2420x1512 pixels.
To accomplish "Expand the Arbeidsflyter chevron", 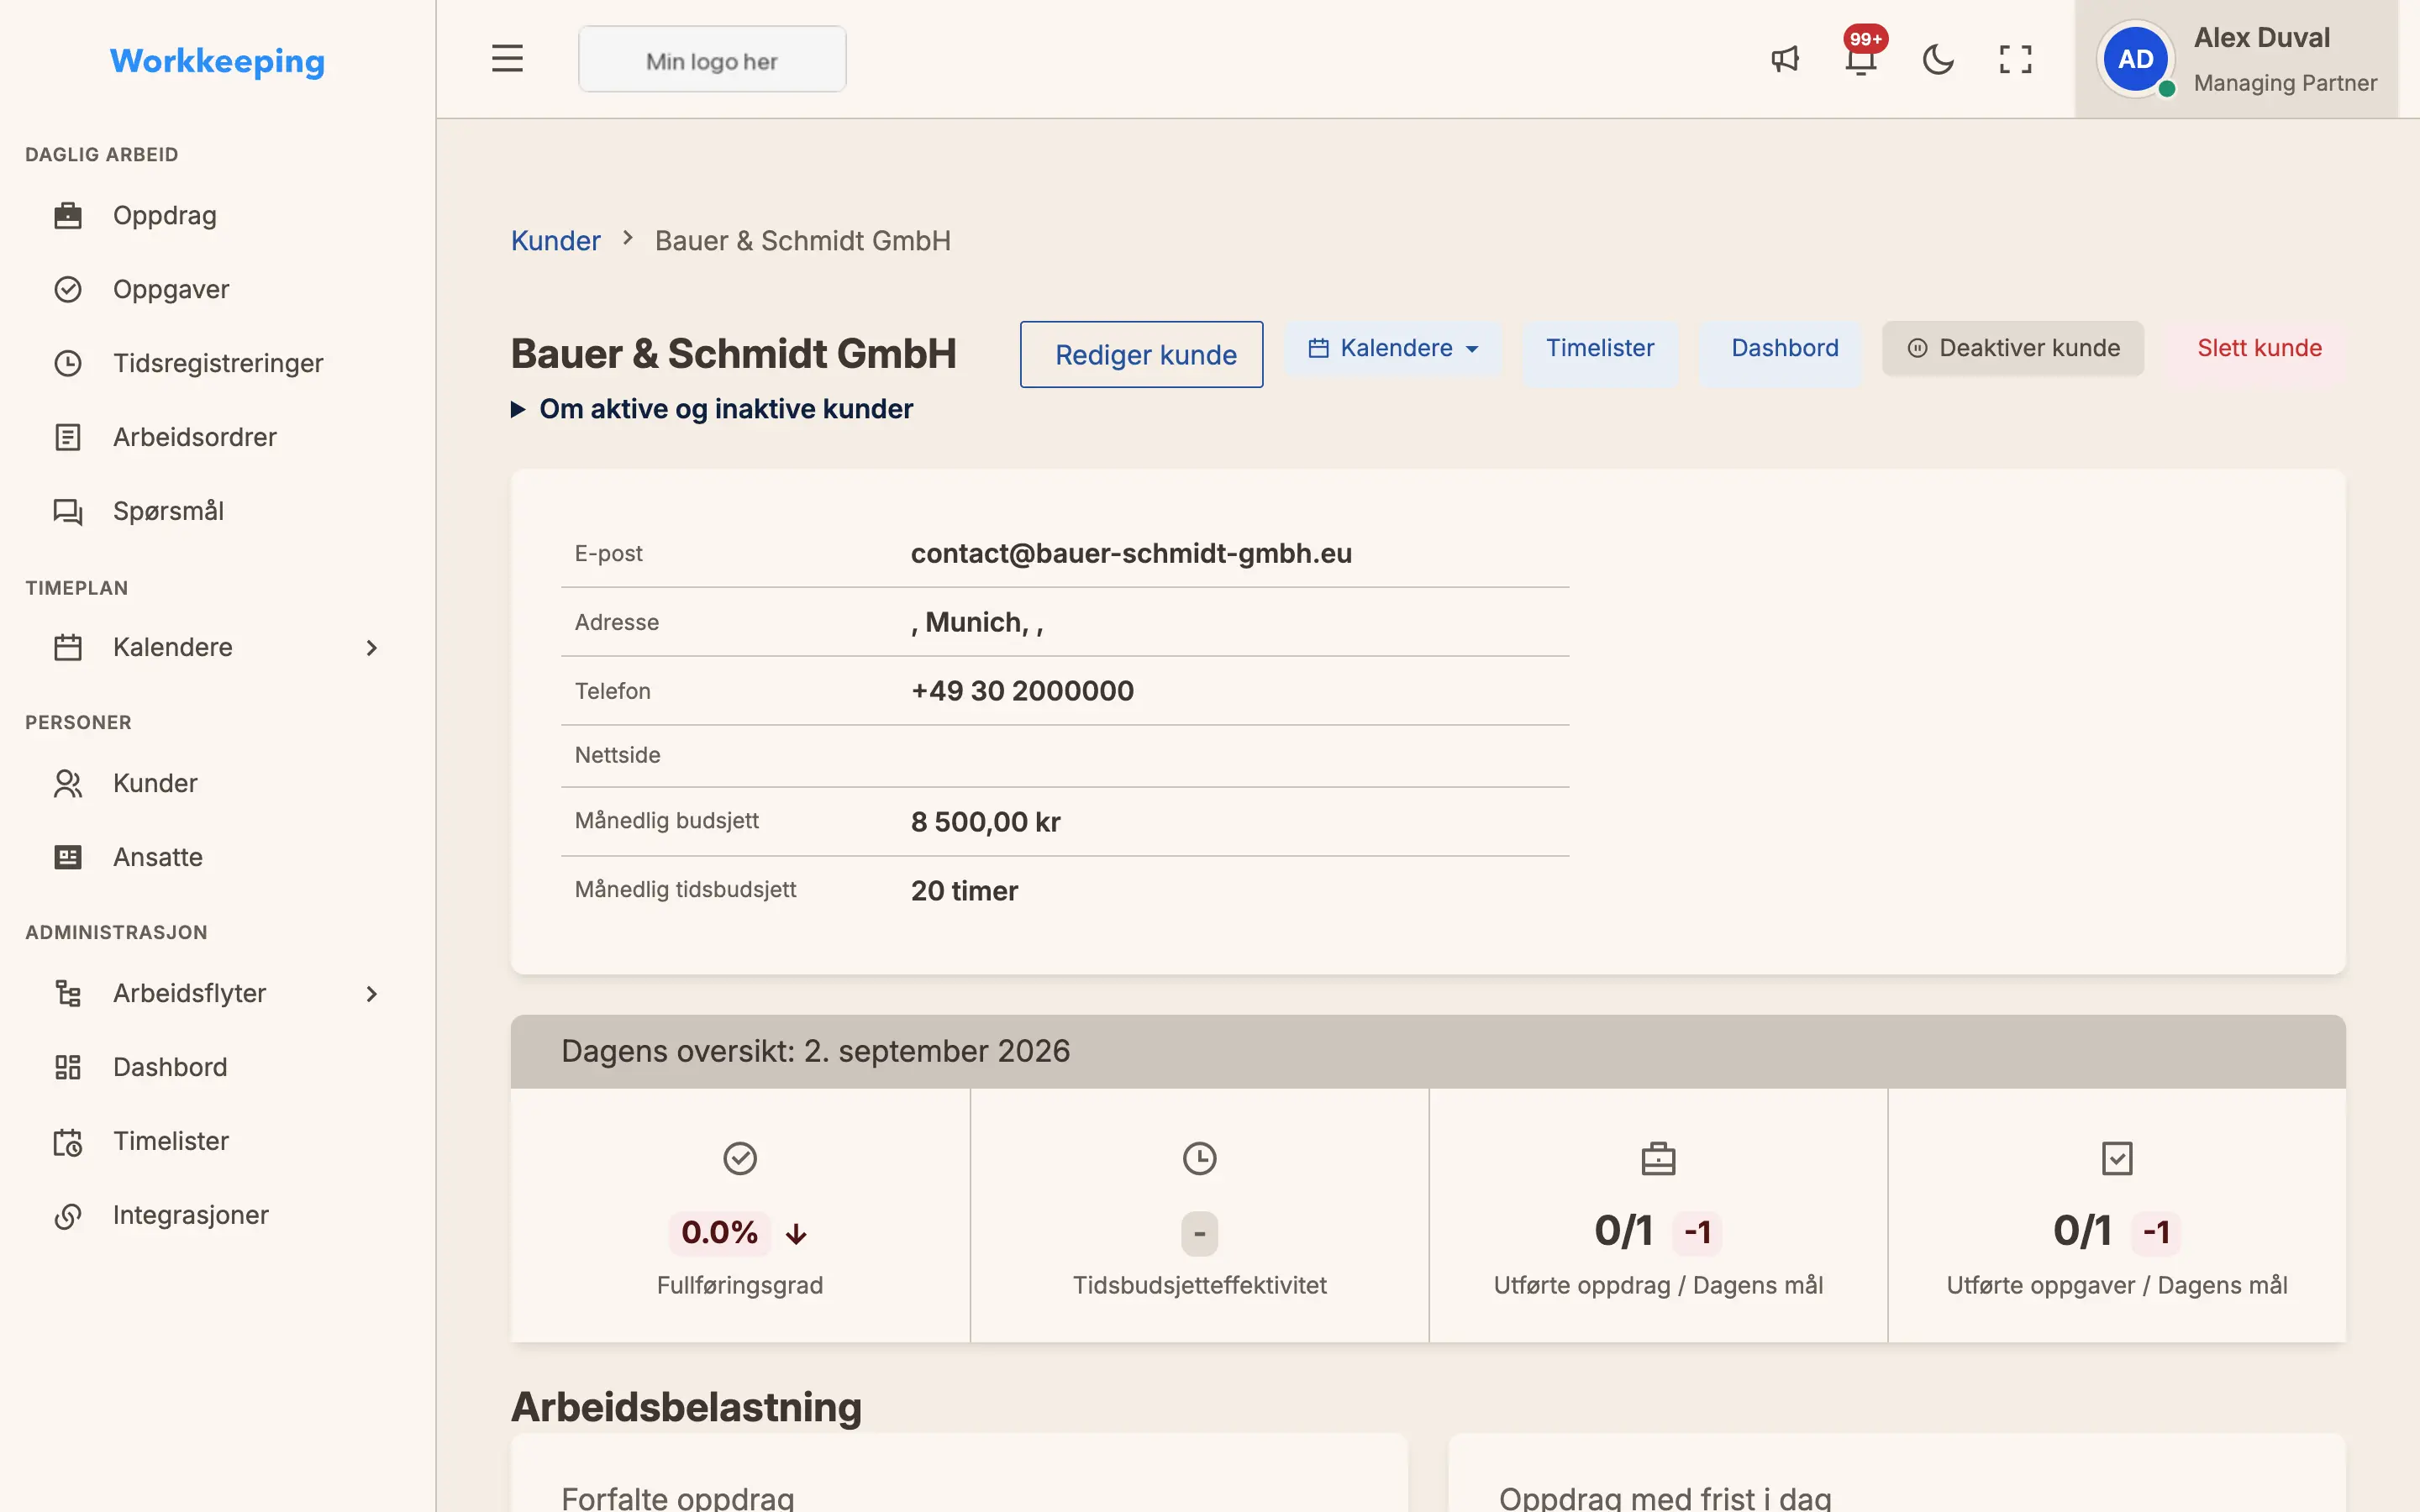I will click(x=371, y=994).
